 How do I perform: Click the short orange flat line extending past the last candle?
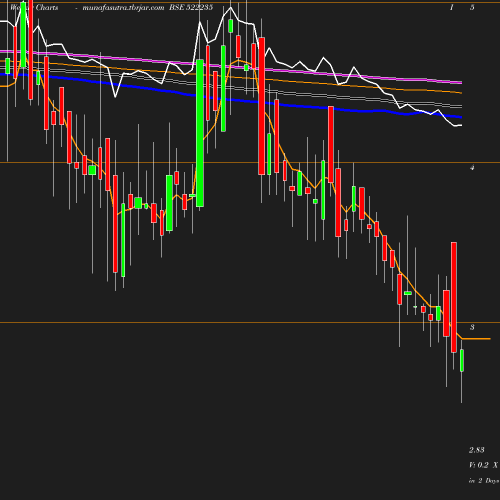[x=476, y=339]
